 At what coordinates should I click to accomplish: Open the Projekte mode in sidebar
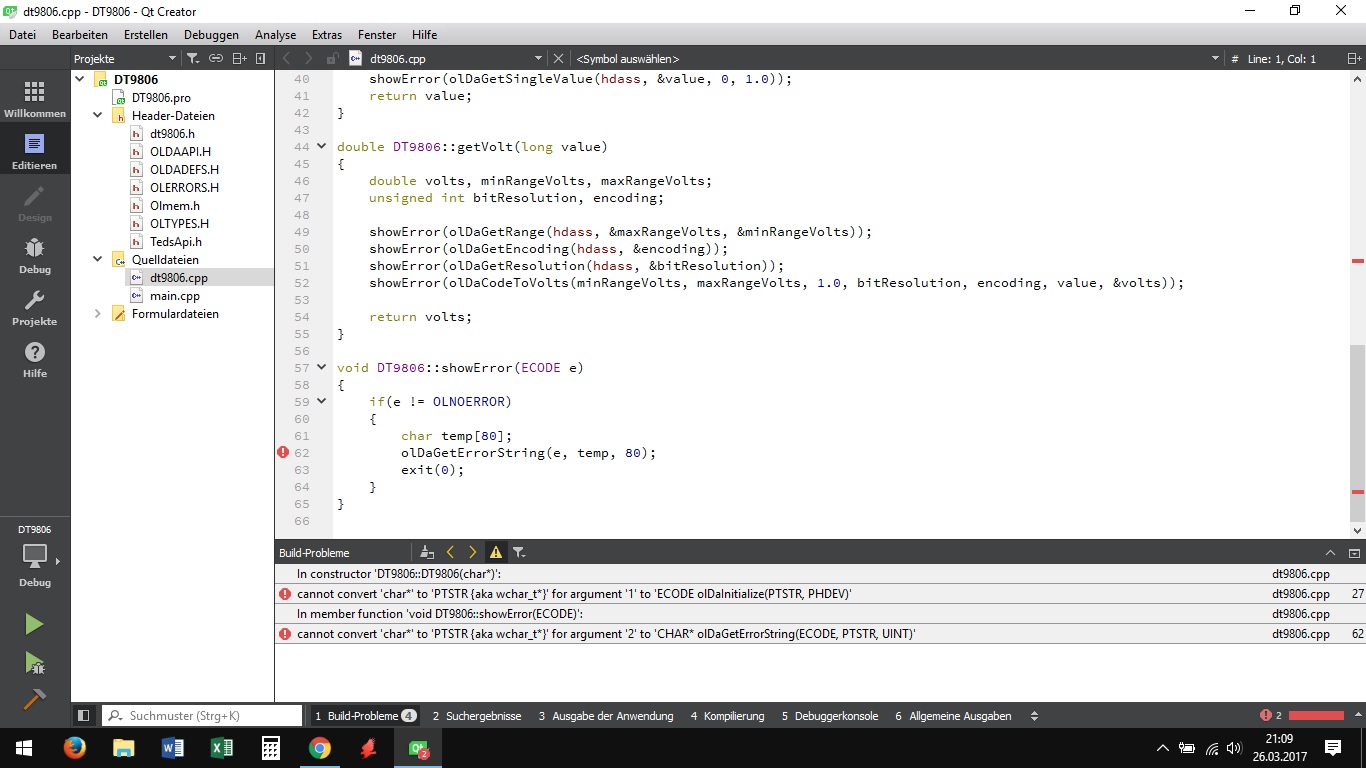coord(35,308)
